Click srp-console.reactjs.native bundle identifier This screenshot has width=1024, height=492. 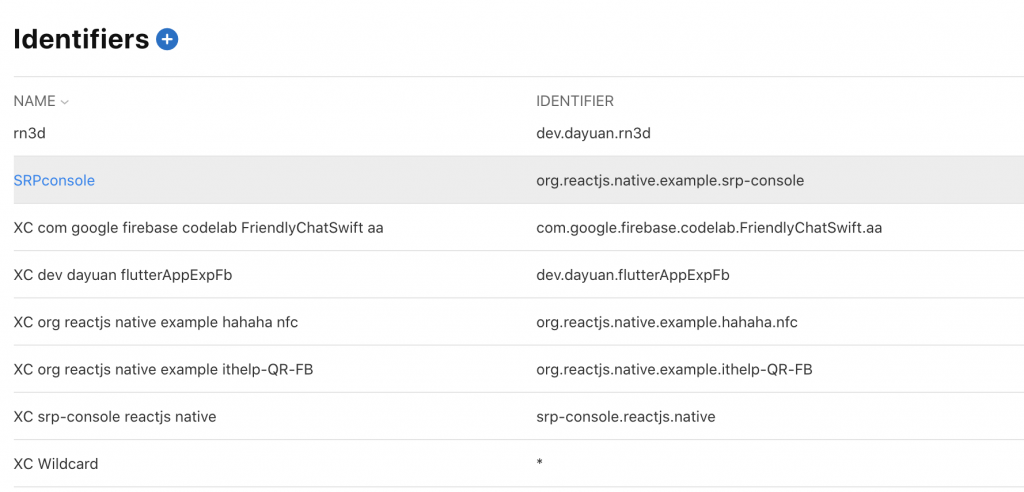(x=626, y=416)
